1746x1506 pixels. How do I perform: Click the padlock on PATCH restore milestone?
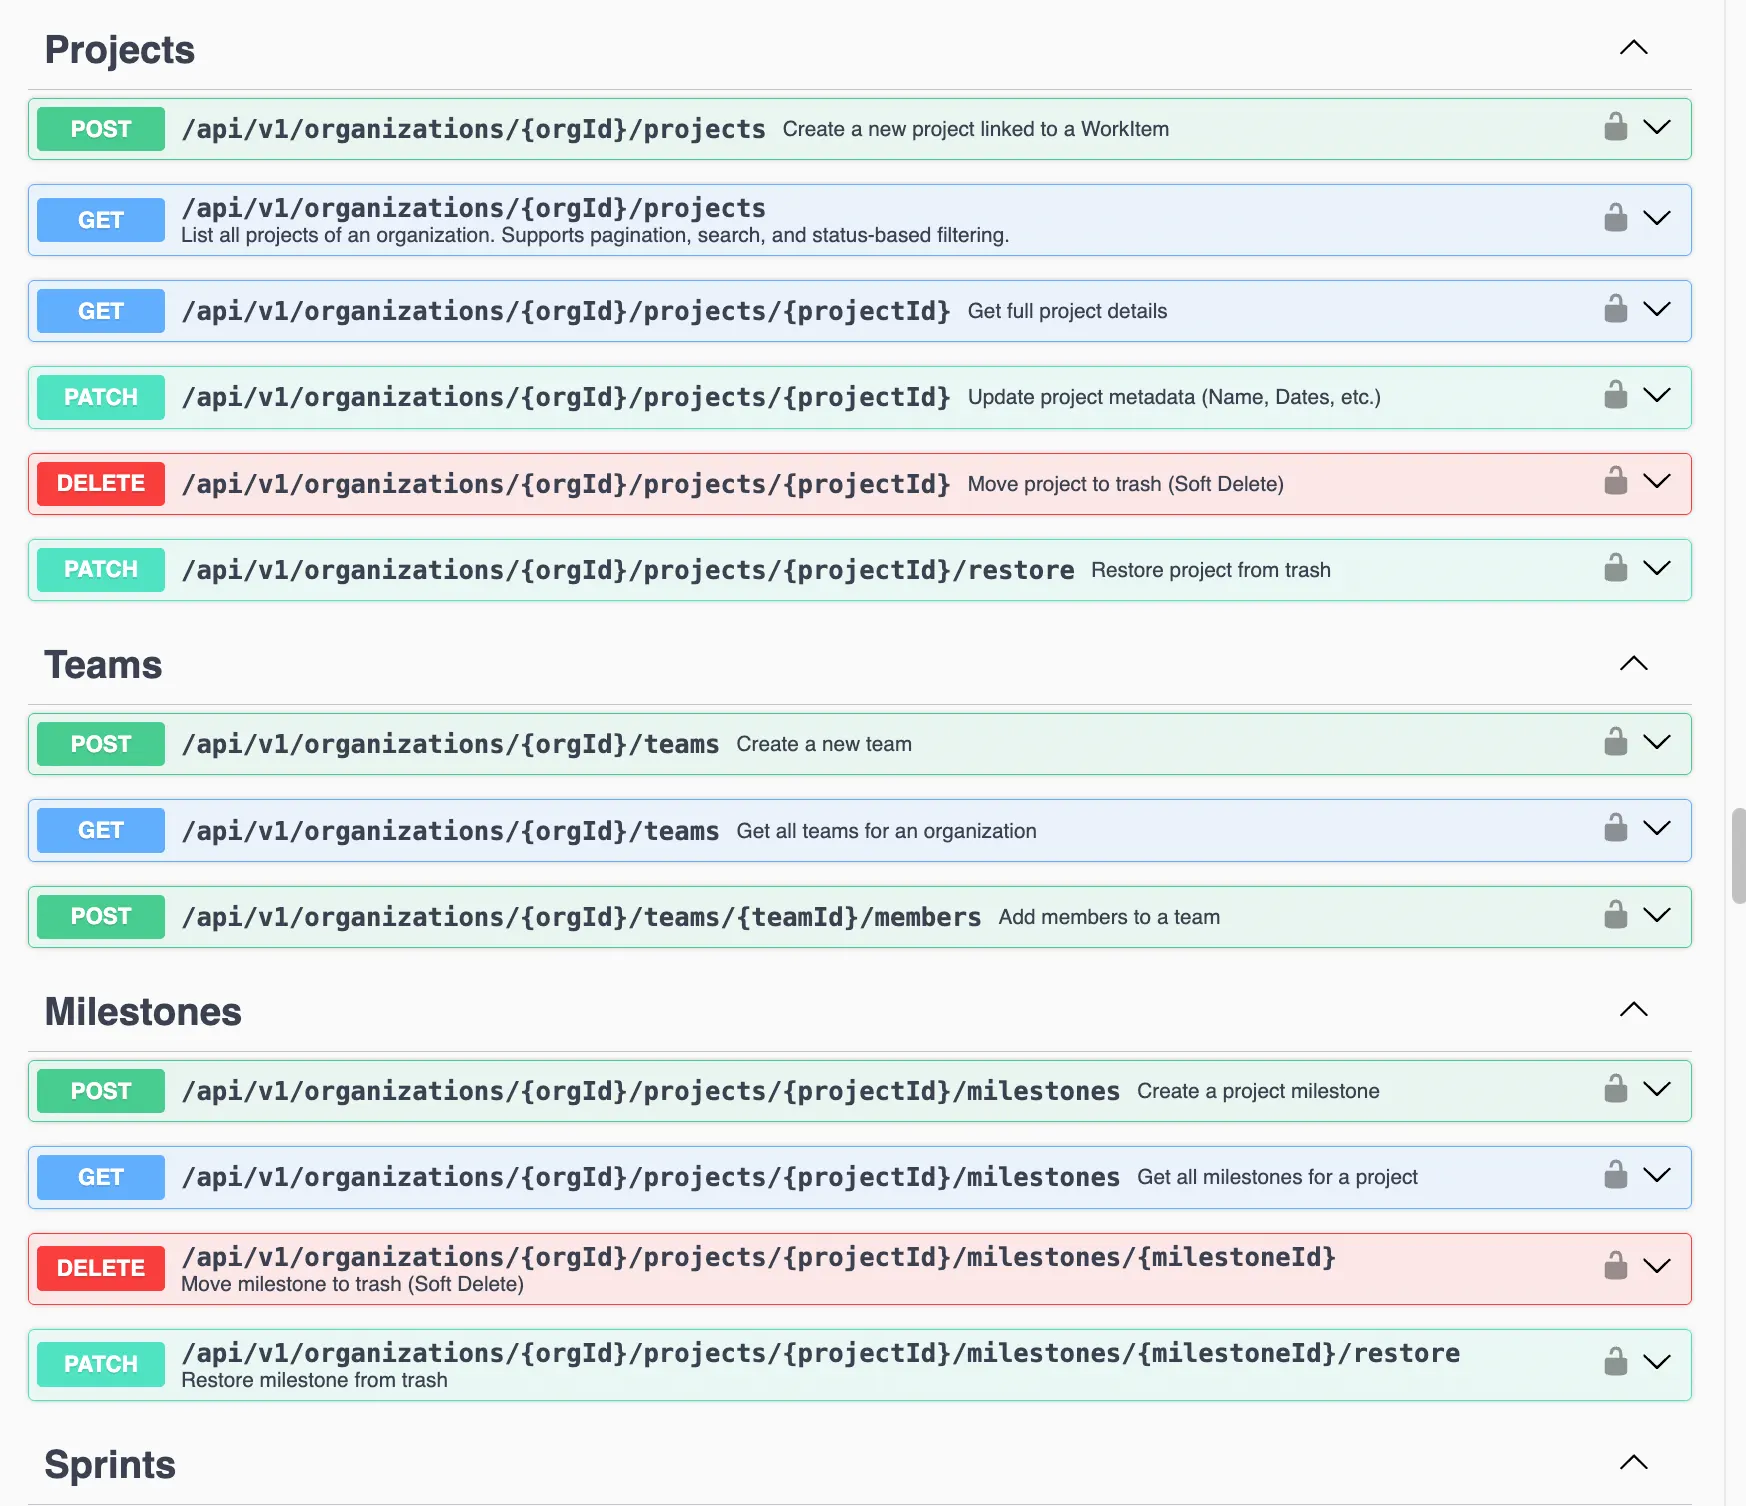(1614, 1363)
